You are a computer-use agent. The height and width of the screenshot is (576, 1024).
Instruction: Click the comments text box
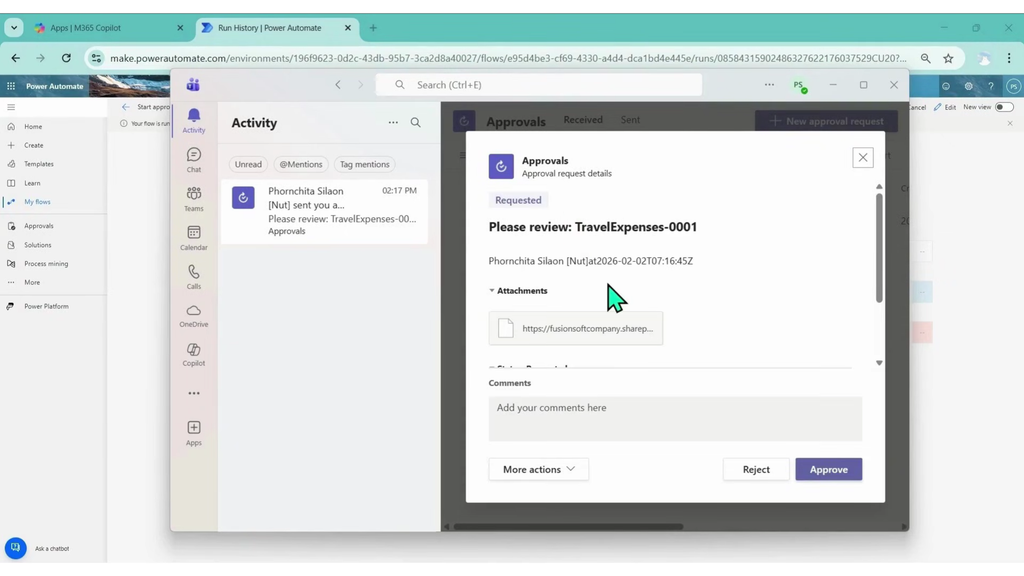click(675, 419)
